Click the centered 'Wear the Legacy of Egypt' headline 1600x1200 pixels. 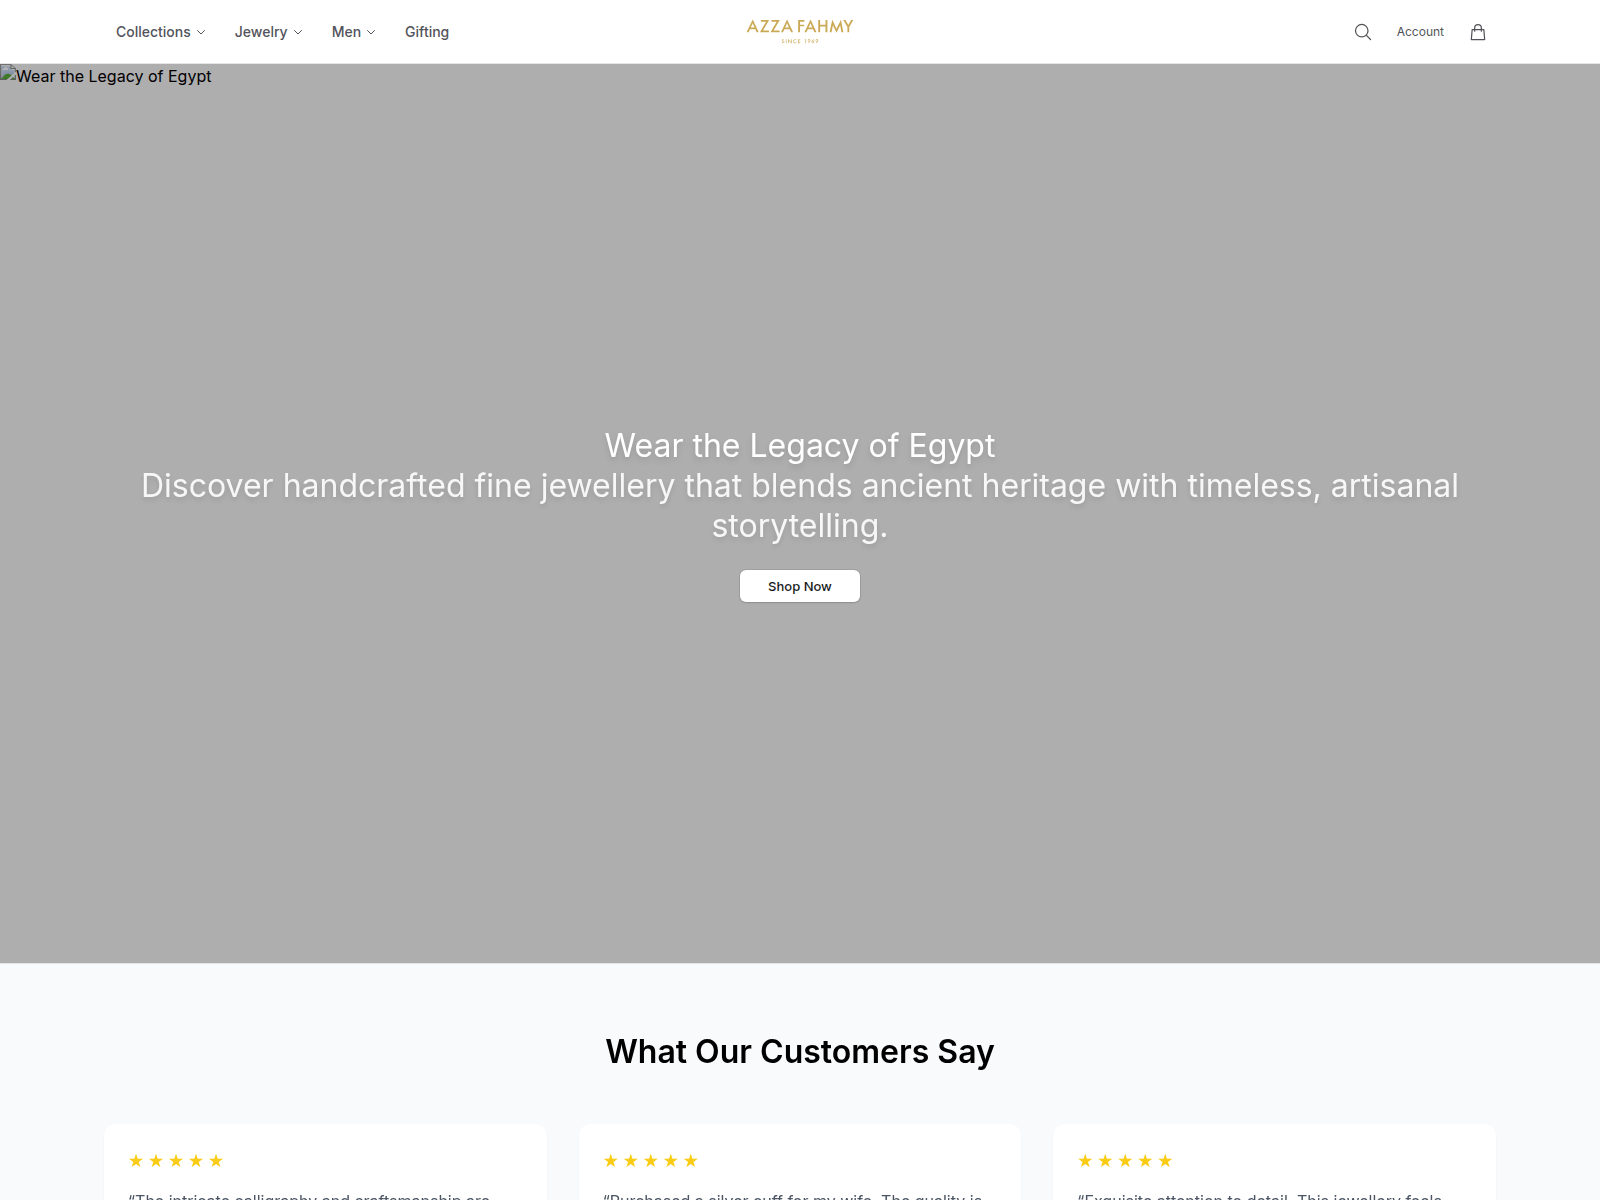point(800,445)
